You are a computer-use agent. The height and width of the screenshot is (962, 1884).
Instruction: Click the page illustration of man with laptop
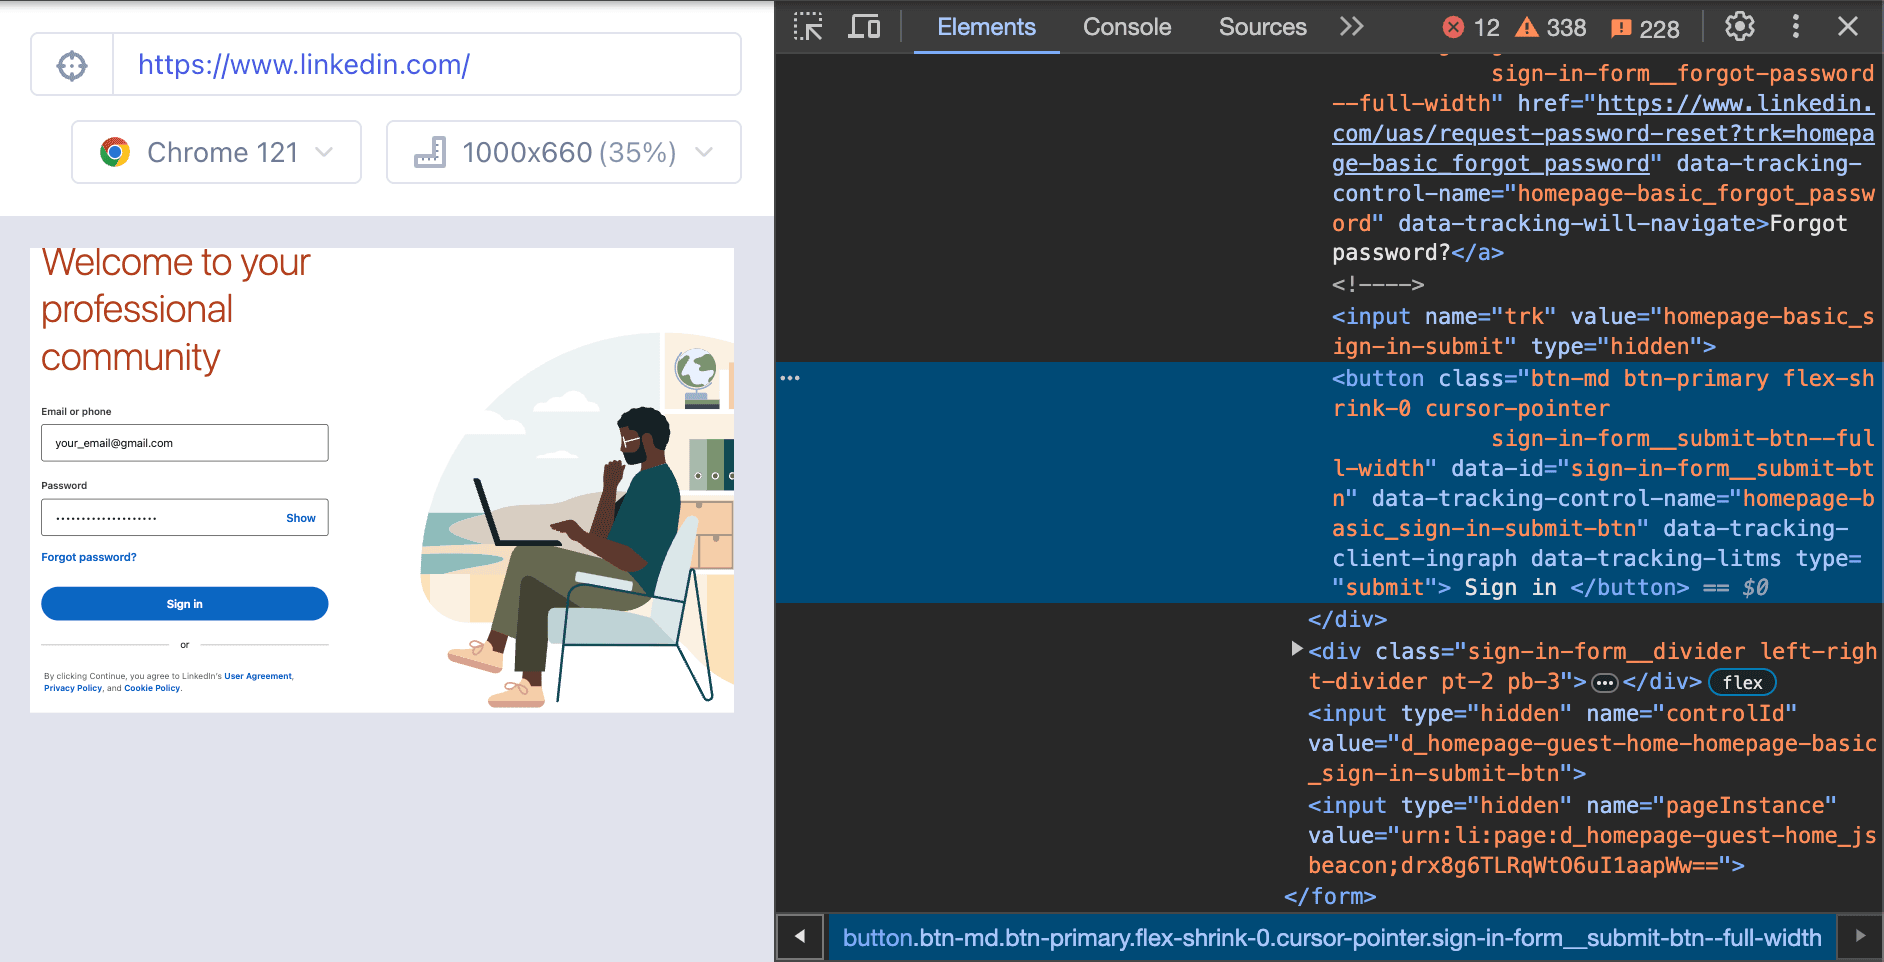(x=577, y=520)
